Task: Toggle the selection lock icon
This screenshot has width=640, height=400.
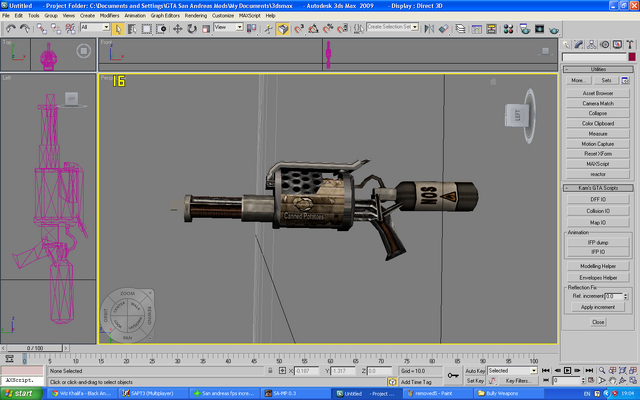Action: point(270,371)
